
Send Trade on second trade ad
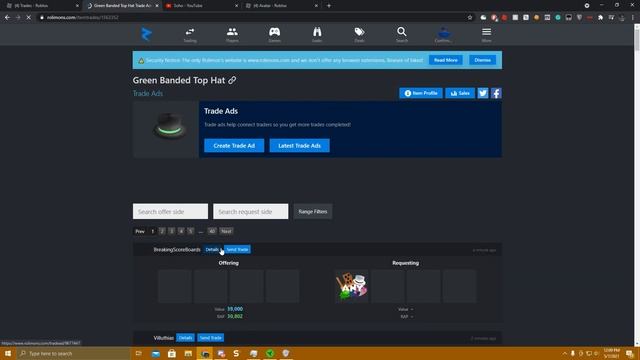(211, 338)
